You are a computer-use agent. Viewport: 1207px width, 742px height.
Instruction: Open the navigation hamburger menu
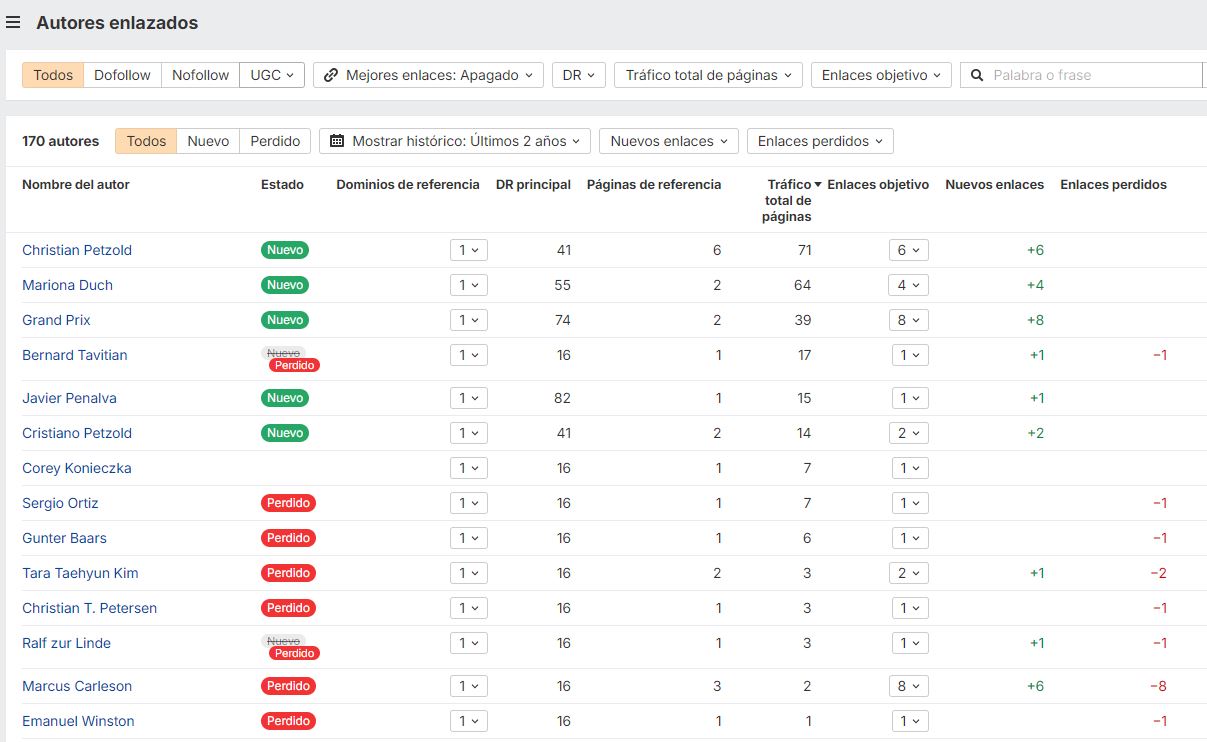pyautogui.click(x=13, y=23)
